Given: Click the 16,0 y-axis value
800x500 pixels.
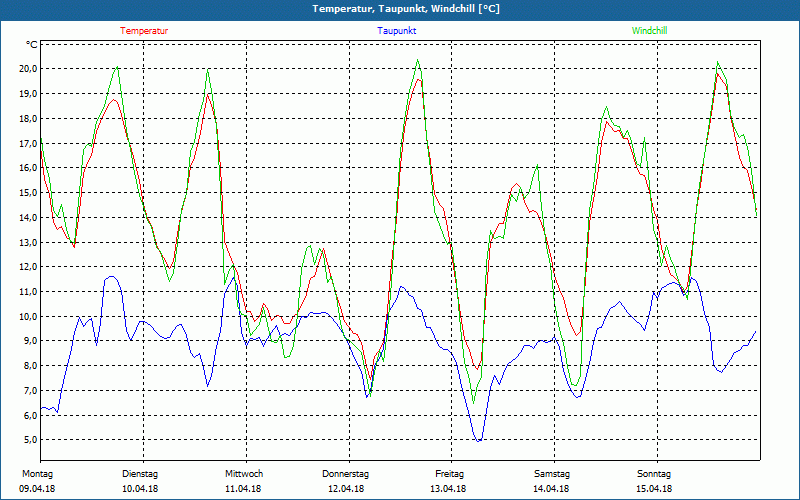Looking at the screenshot, I should [29, 168].
